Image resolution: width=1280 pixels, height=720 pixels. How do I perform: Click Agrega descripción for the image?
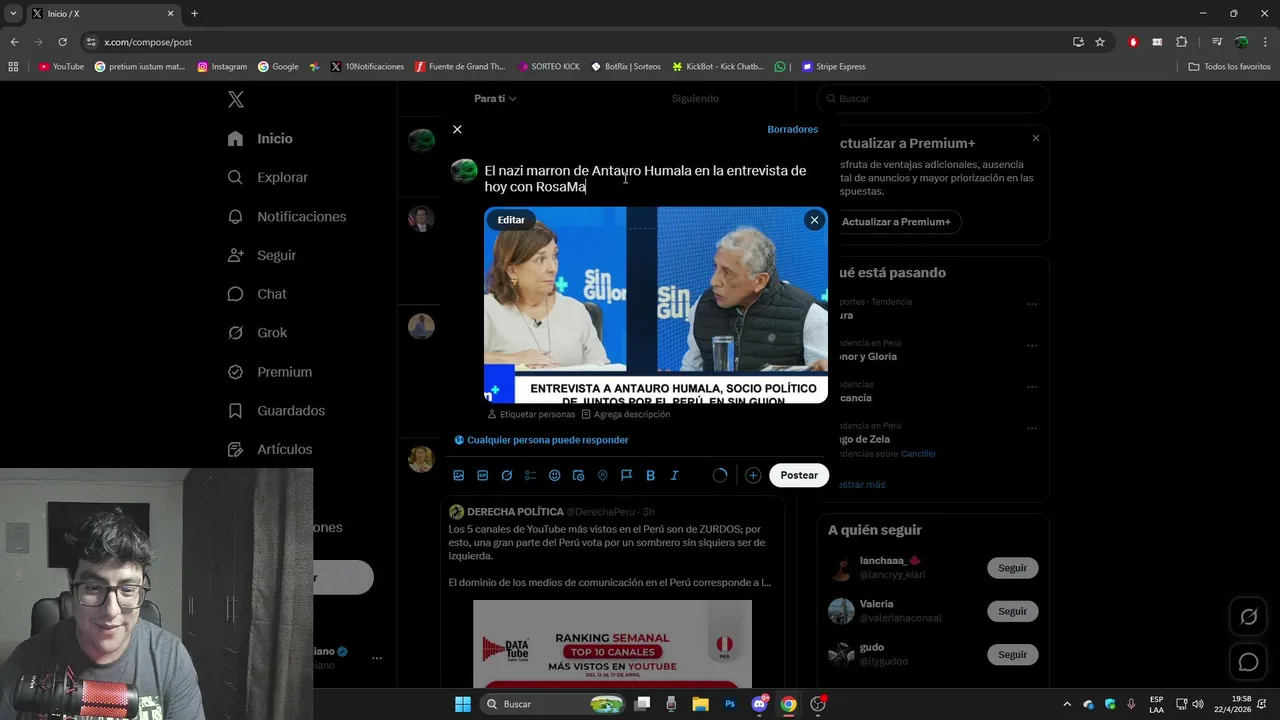[626, 414]
